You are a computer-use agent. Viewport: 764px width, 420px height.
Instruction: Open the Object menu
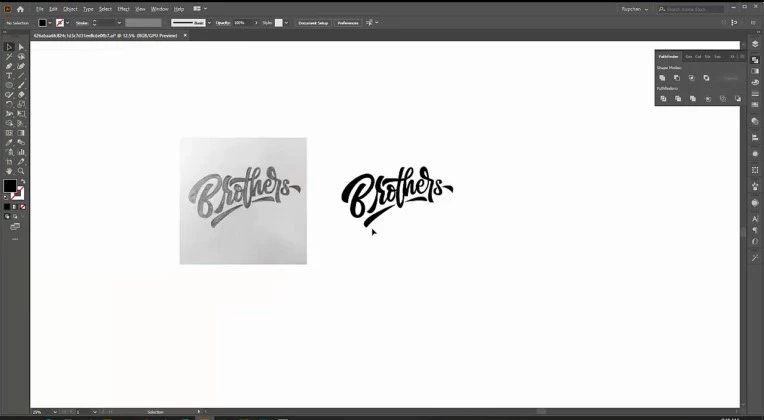[x=70, y=9]
